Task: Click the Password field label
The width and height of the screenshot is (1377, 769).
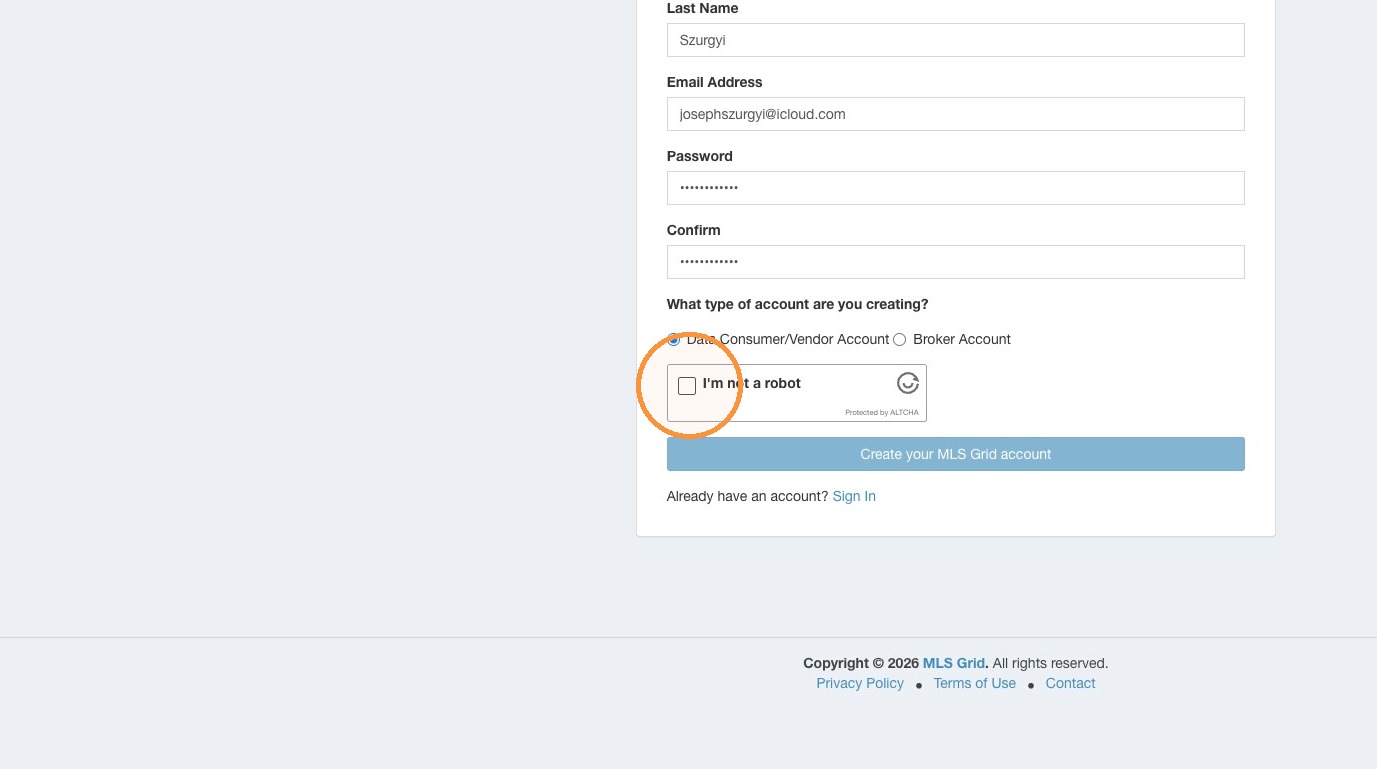Action: click(700, 156)
